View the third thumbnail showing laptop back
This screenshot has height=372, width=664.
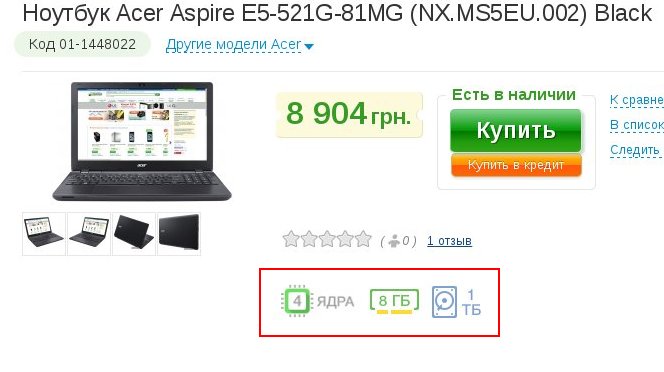[x=134, y=234]
